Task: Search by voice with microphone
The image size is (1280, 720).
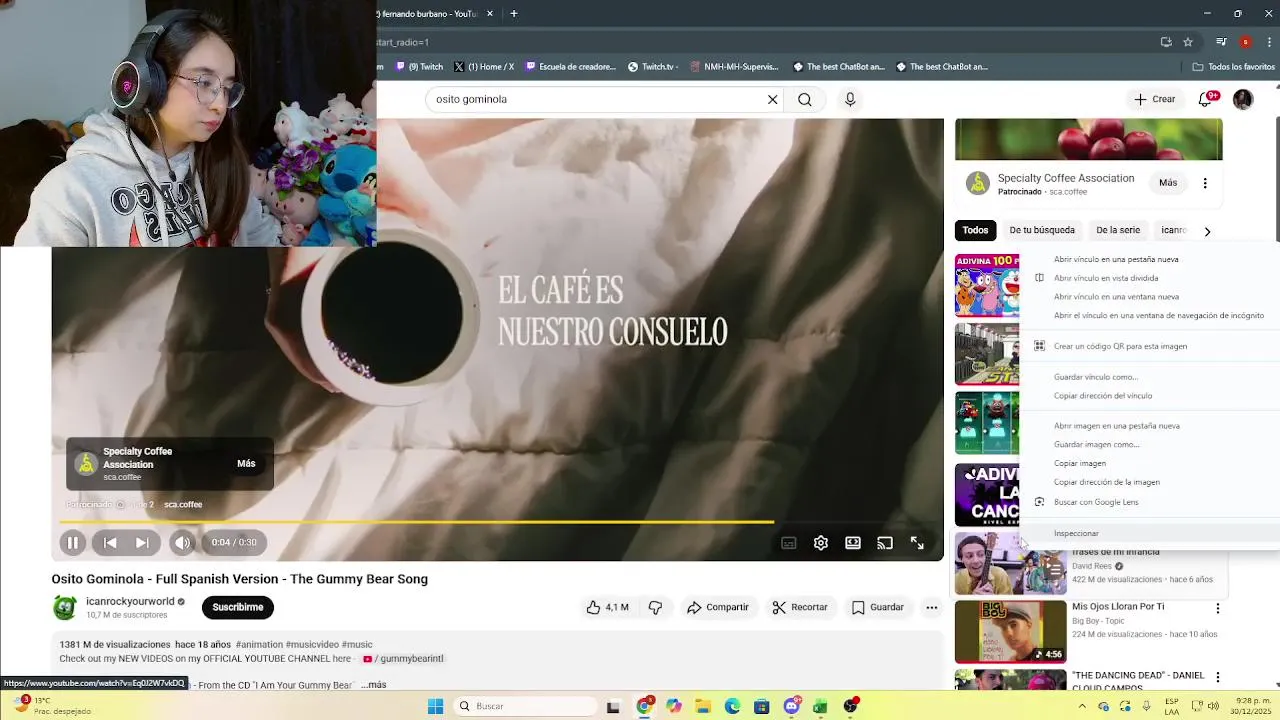Action: pos(850,99)
